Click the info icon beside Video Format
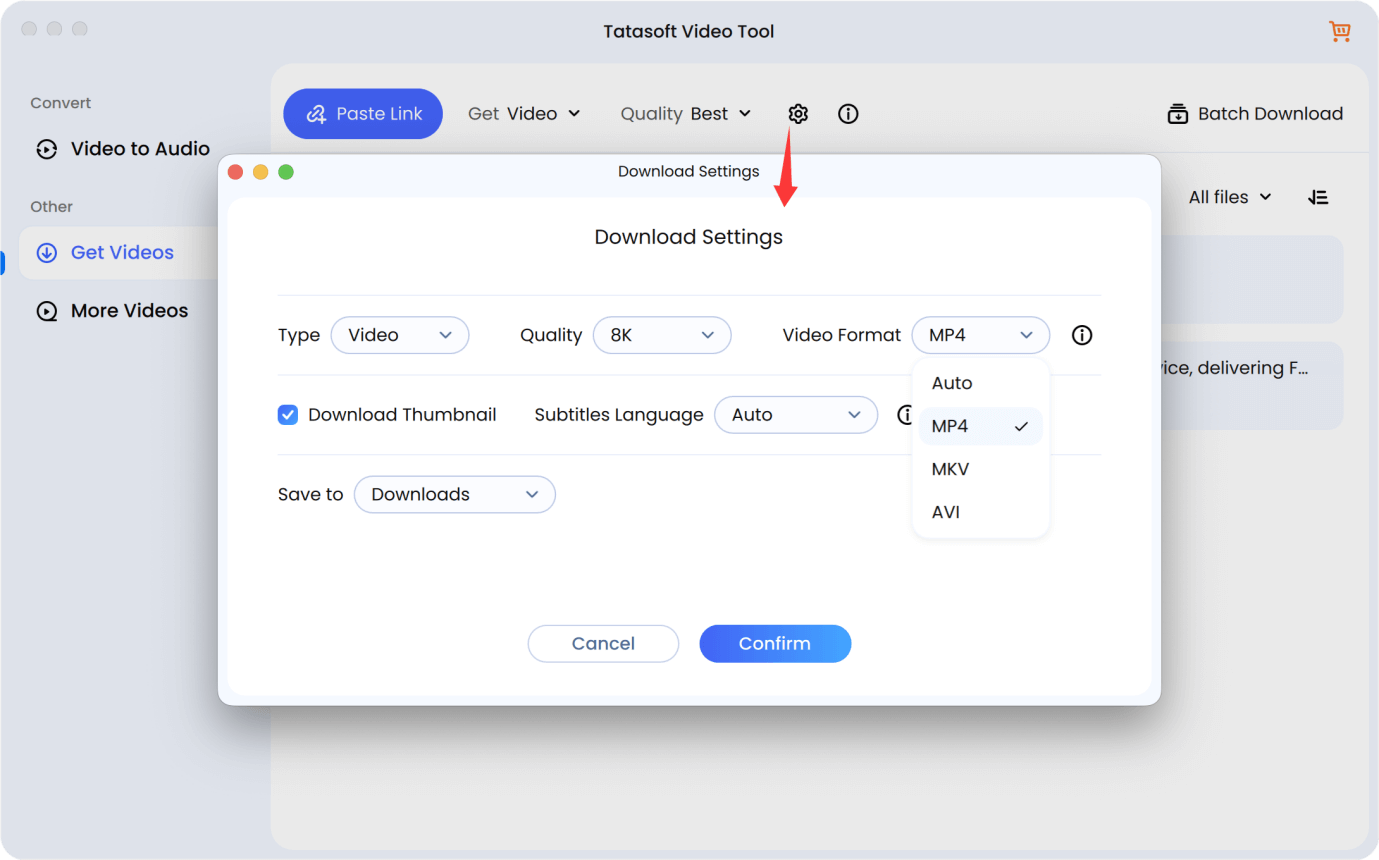The height and width of the screenshot is (860, 1379). (x=1081, y=335)
